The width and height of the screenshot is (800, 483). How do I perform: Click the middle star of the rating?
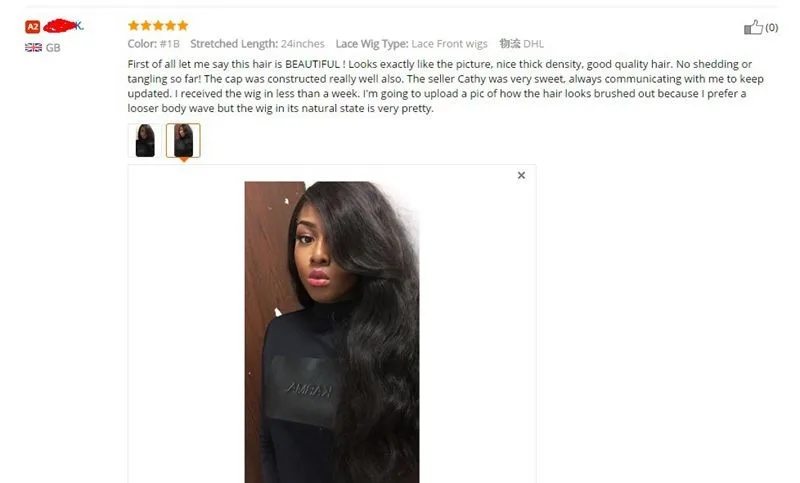pyautogui.click(x=158, y=26)
